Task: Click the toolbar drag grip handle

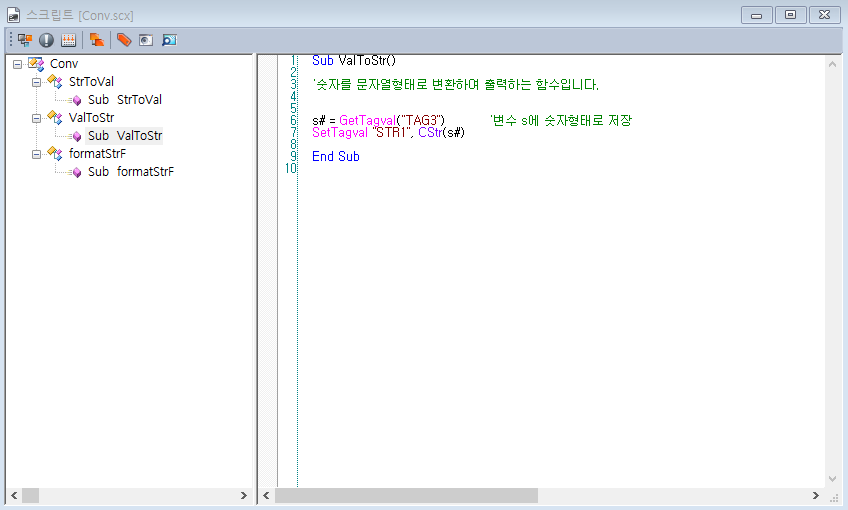Action: click(11, 40)
